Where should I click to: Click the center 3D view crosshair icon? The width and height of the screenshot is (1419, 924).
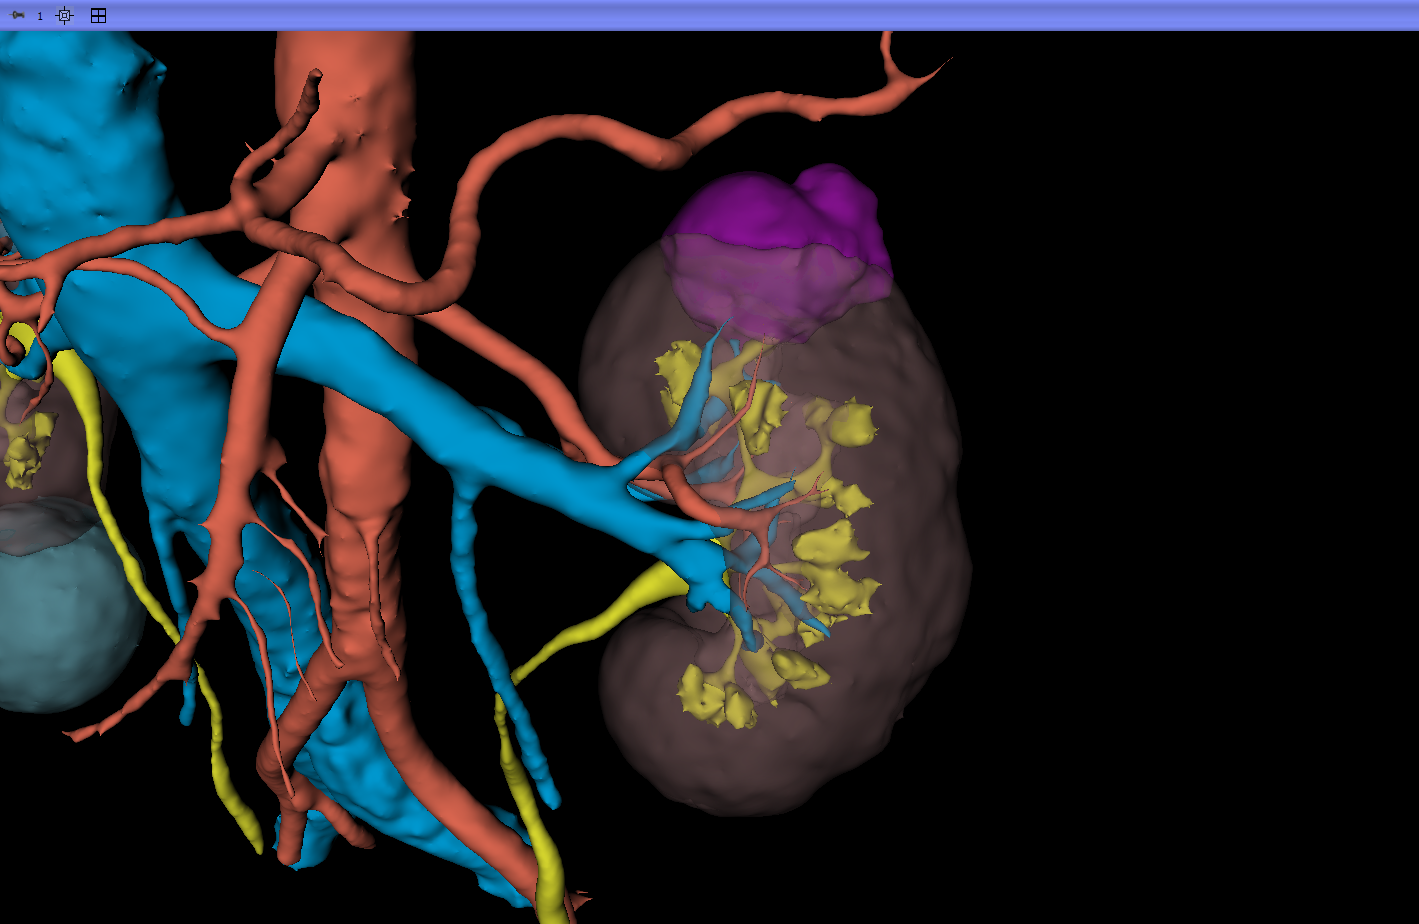(x=65, y=15)
